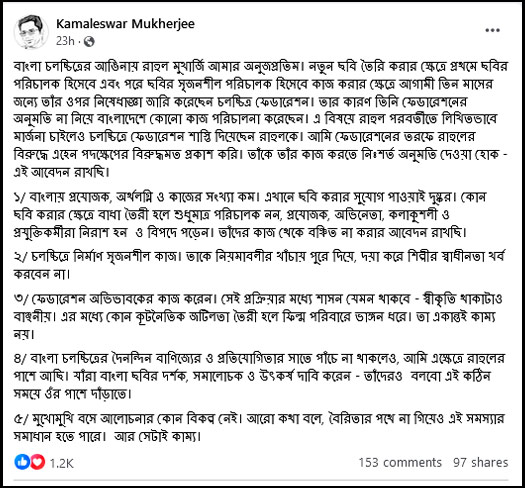View the 1.2K reactions count

[x=62, y=463]
